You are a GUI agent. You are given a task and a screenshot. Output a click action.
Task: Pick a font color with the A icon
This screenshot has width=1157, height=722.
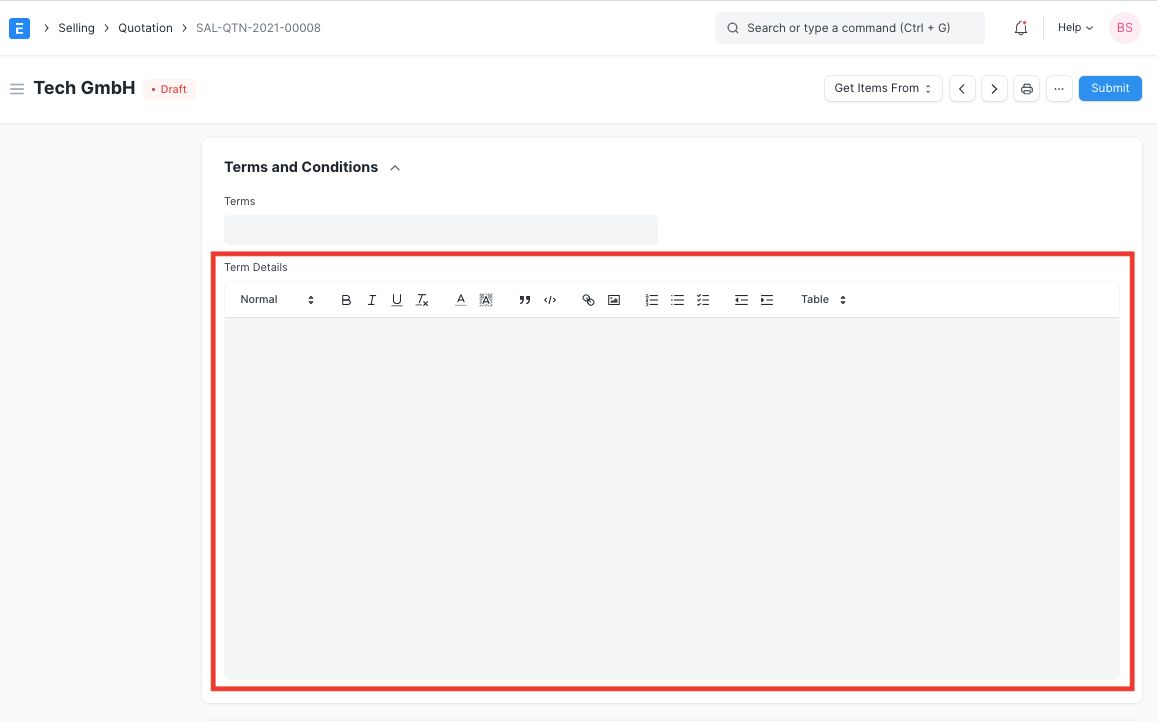coord(460,299)
